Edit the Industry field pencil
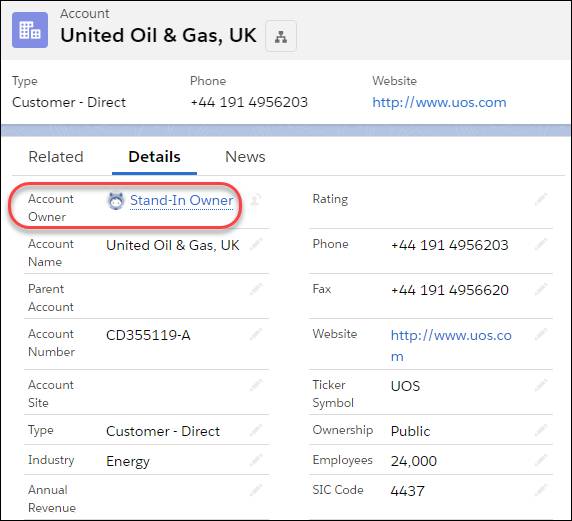This screenshot has width=572, height=521. coord(256,460)
